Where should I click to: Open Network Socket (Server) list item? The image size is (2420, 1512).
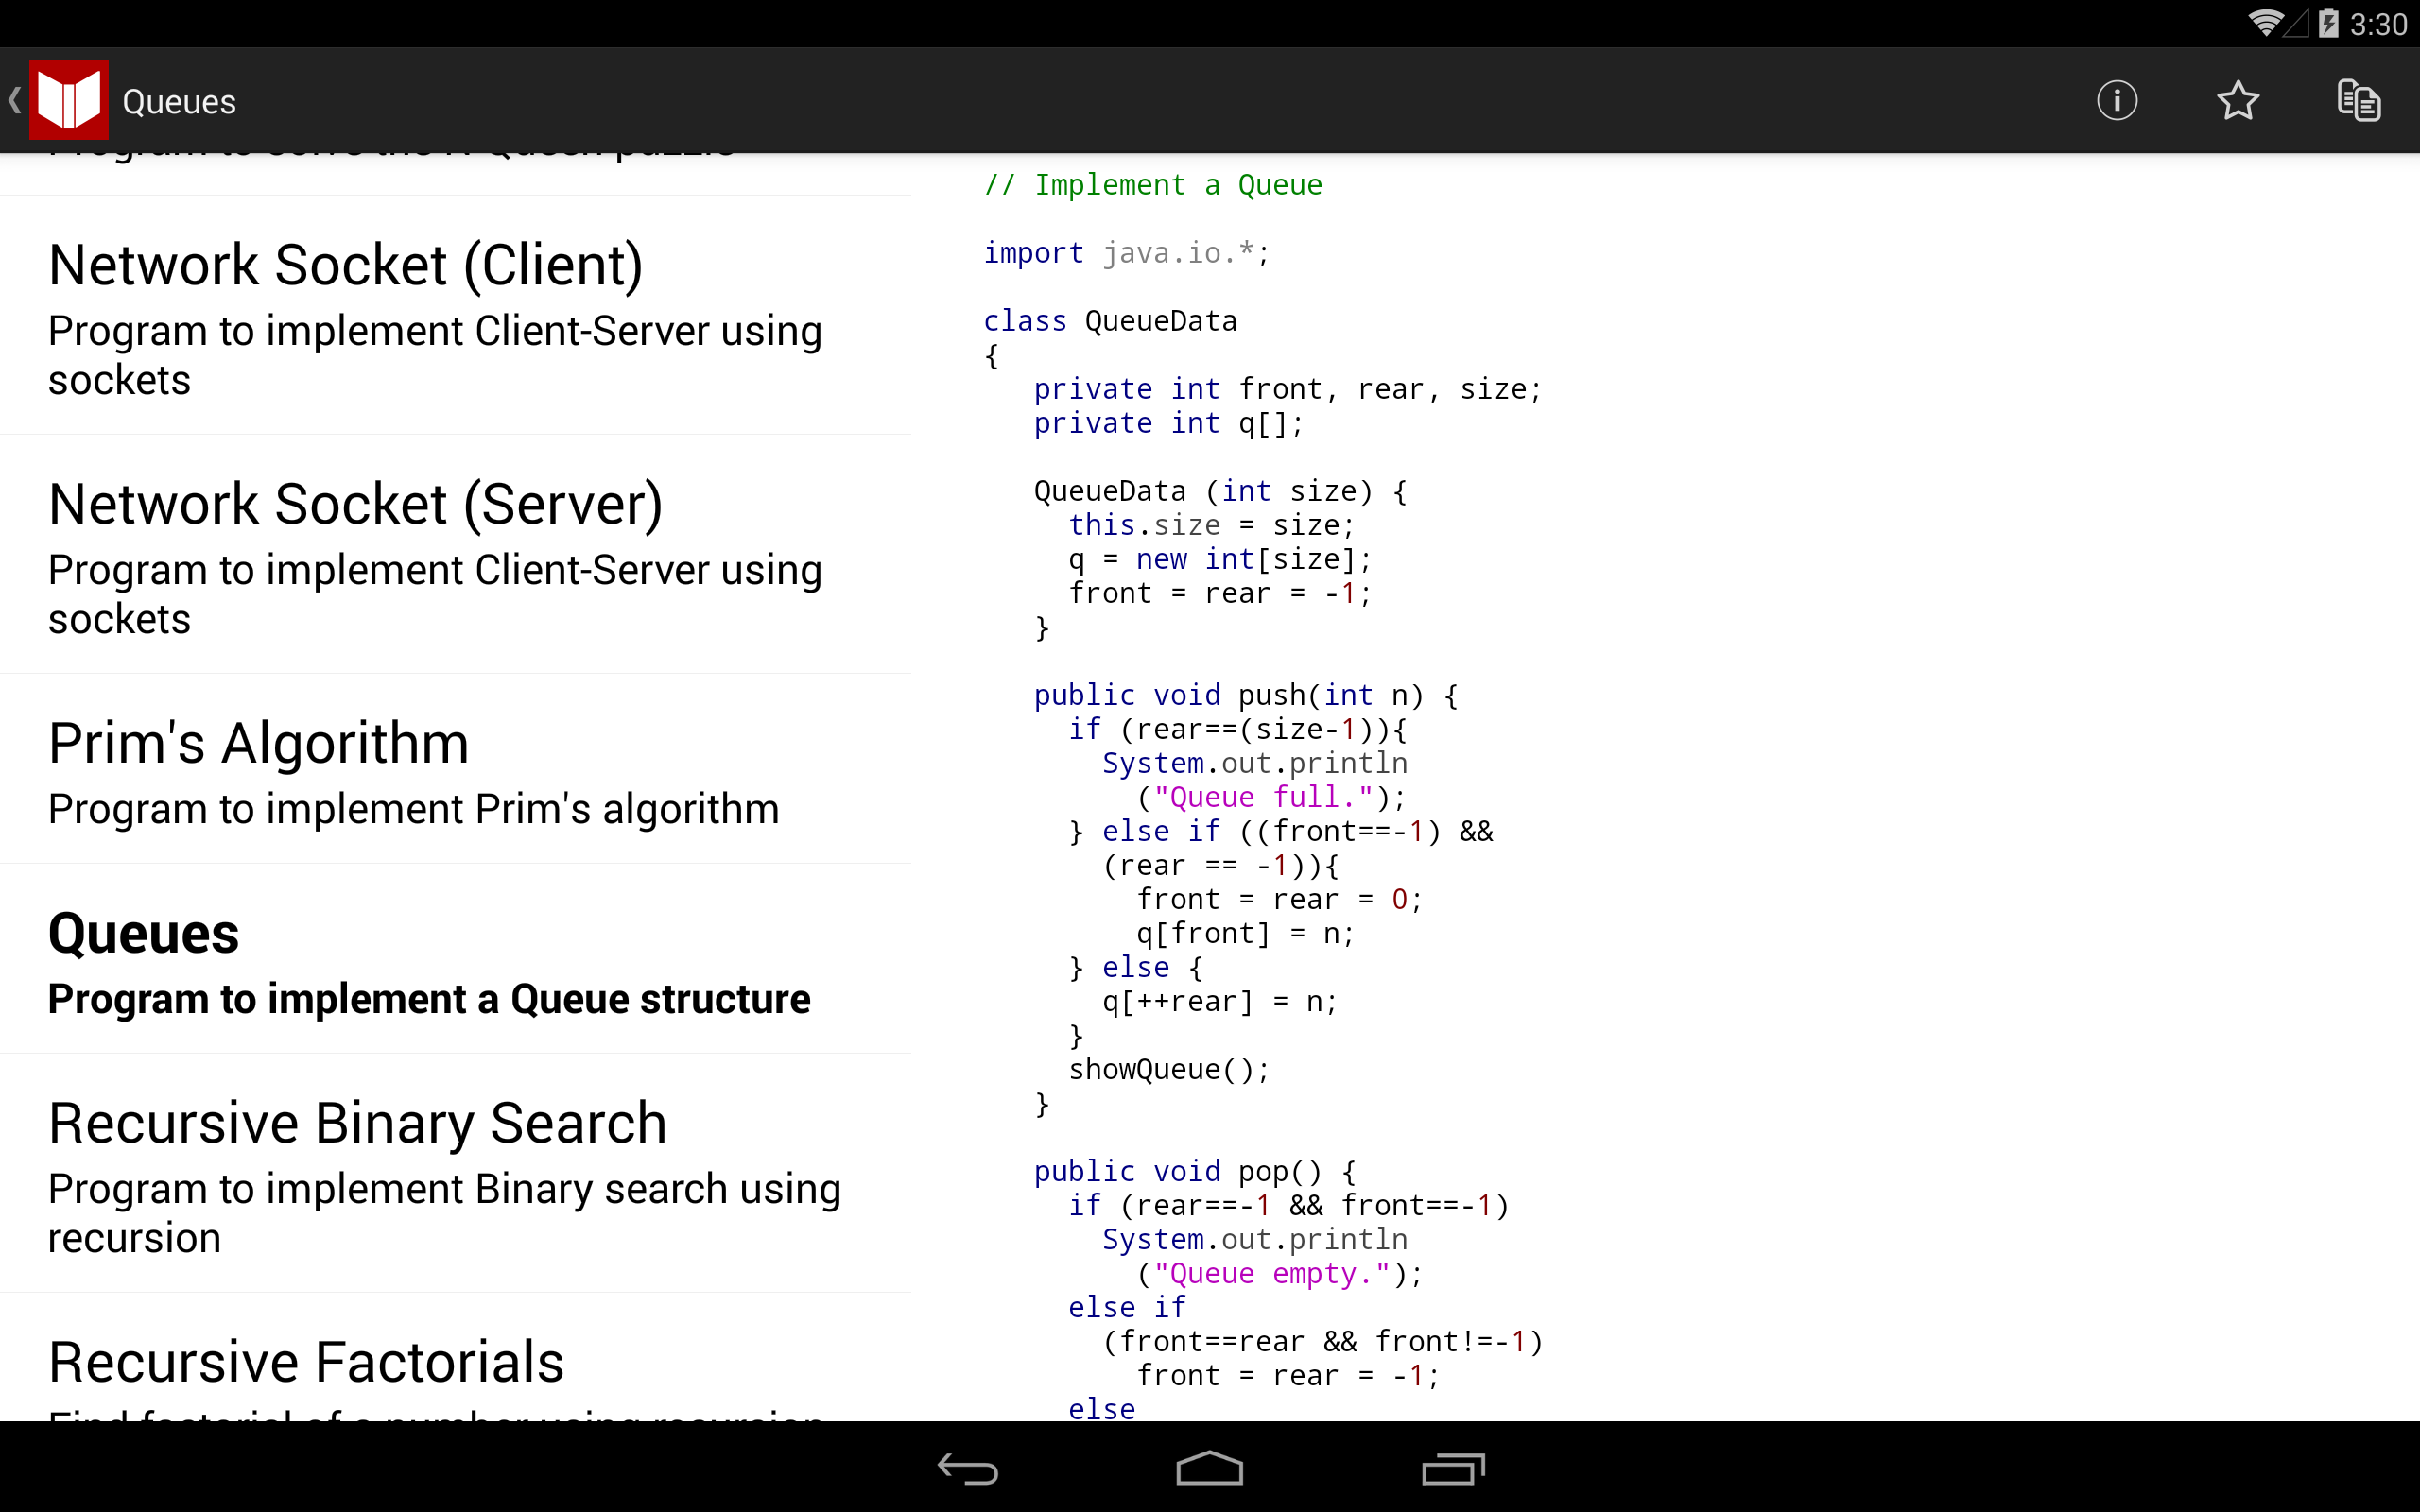pyautogui.click(x=456, y=555)
